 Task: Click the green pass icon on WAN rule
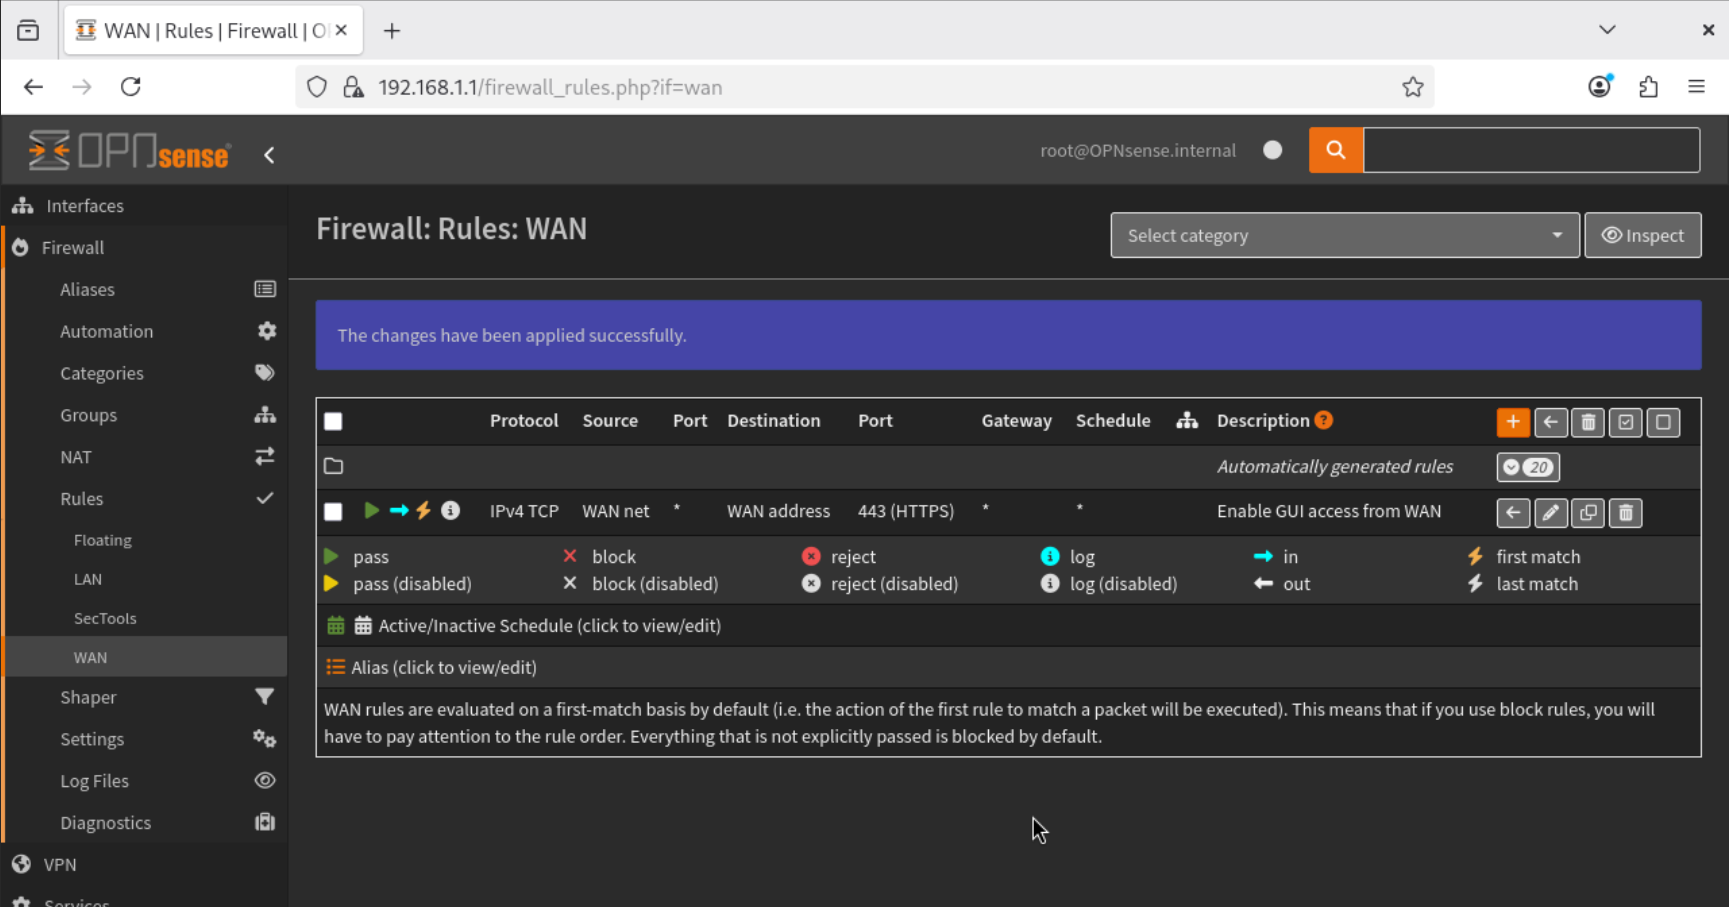pos(371,511)
